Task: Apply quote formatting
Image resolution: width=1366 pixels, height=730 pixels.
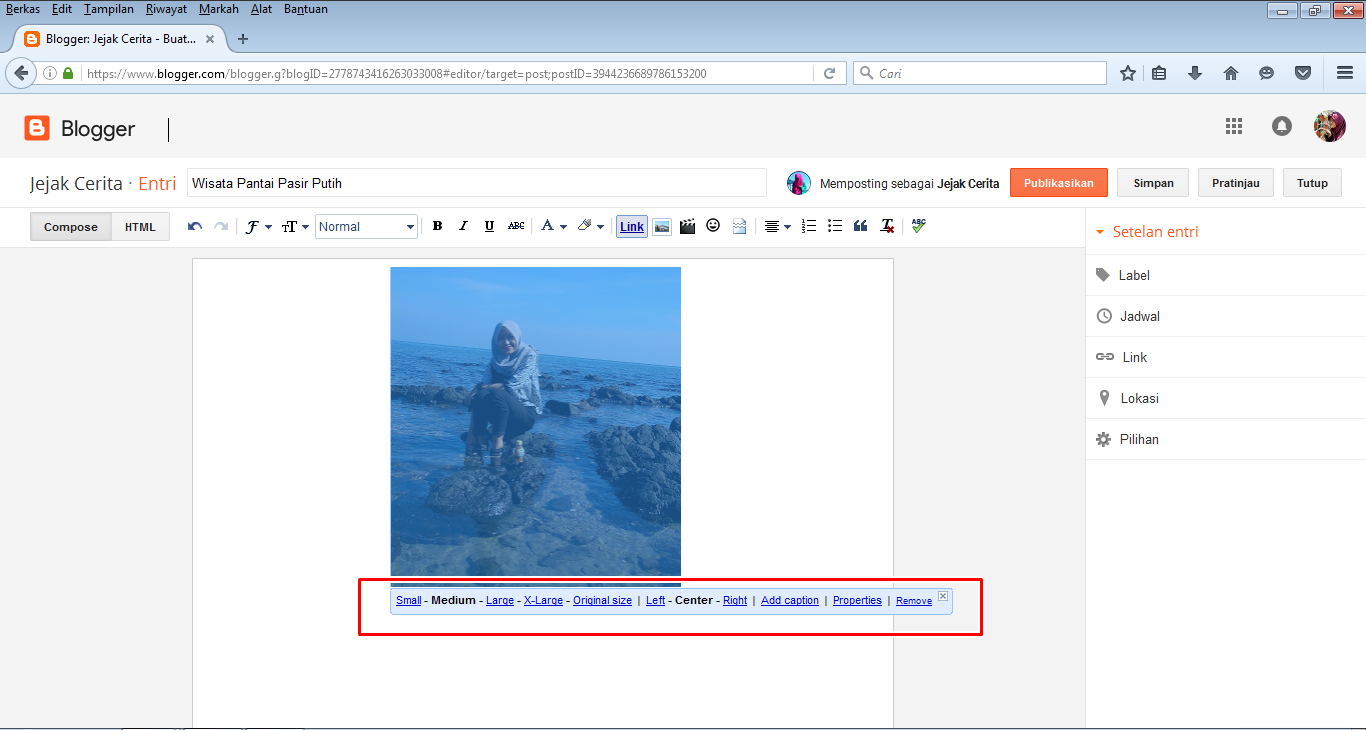Action: coord(861,227)
